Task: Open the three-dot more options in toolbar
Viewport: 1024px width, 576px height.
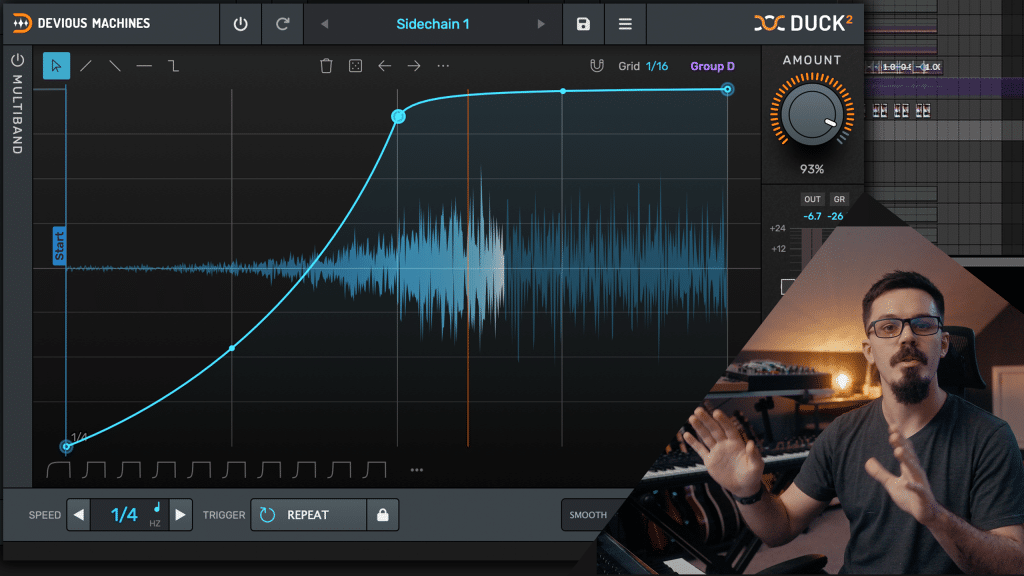Action: click(x=443, y=66)
